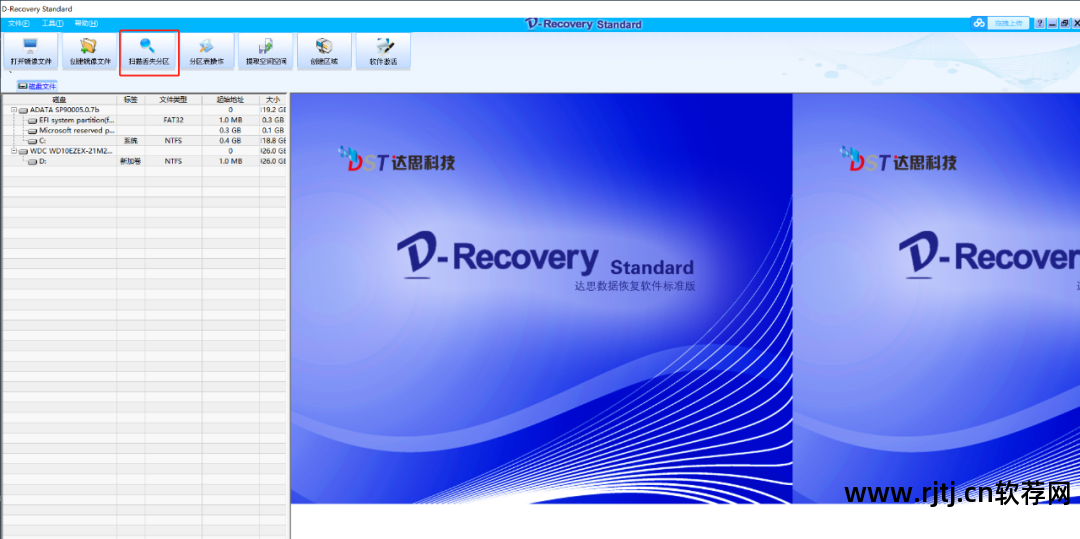Viewport: 1080px width, 539px height.
Task: Open the 工具(T) menu
Action: 52,23
